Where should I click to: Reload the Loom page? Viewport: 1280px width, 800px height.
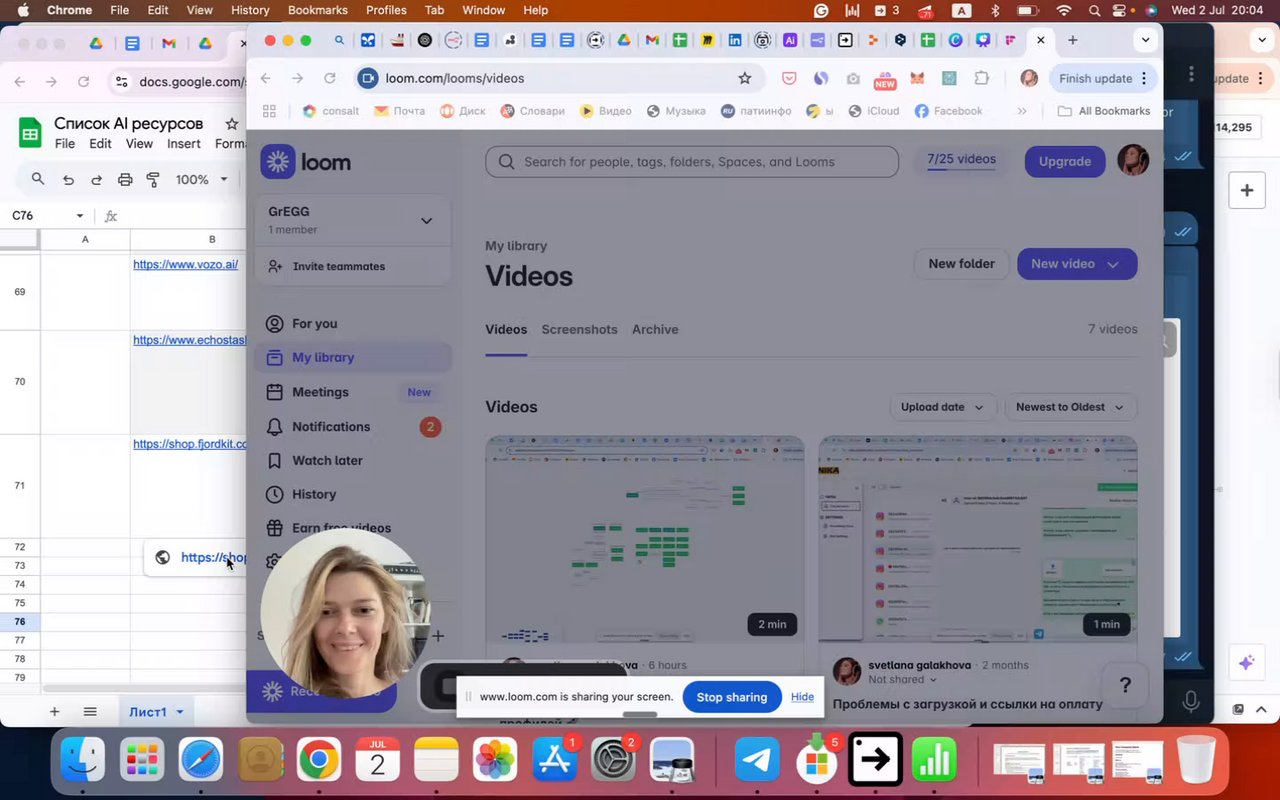[330, 78]
